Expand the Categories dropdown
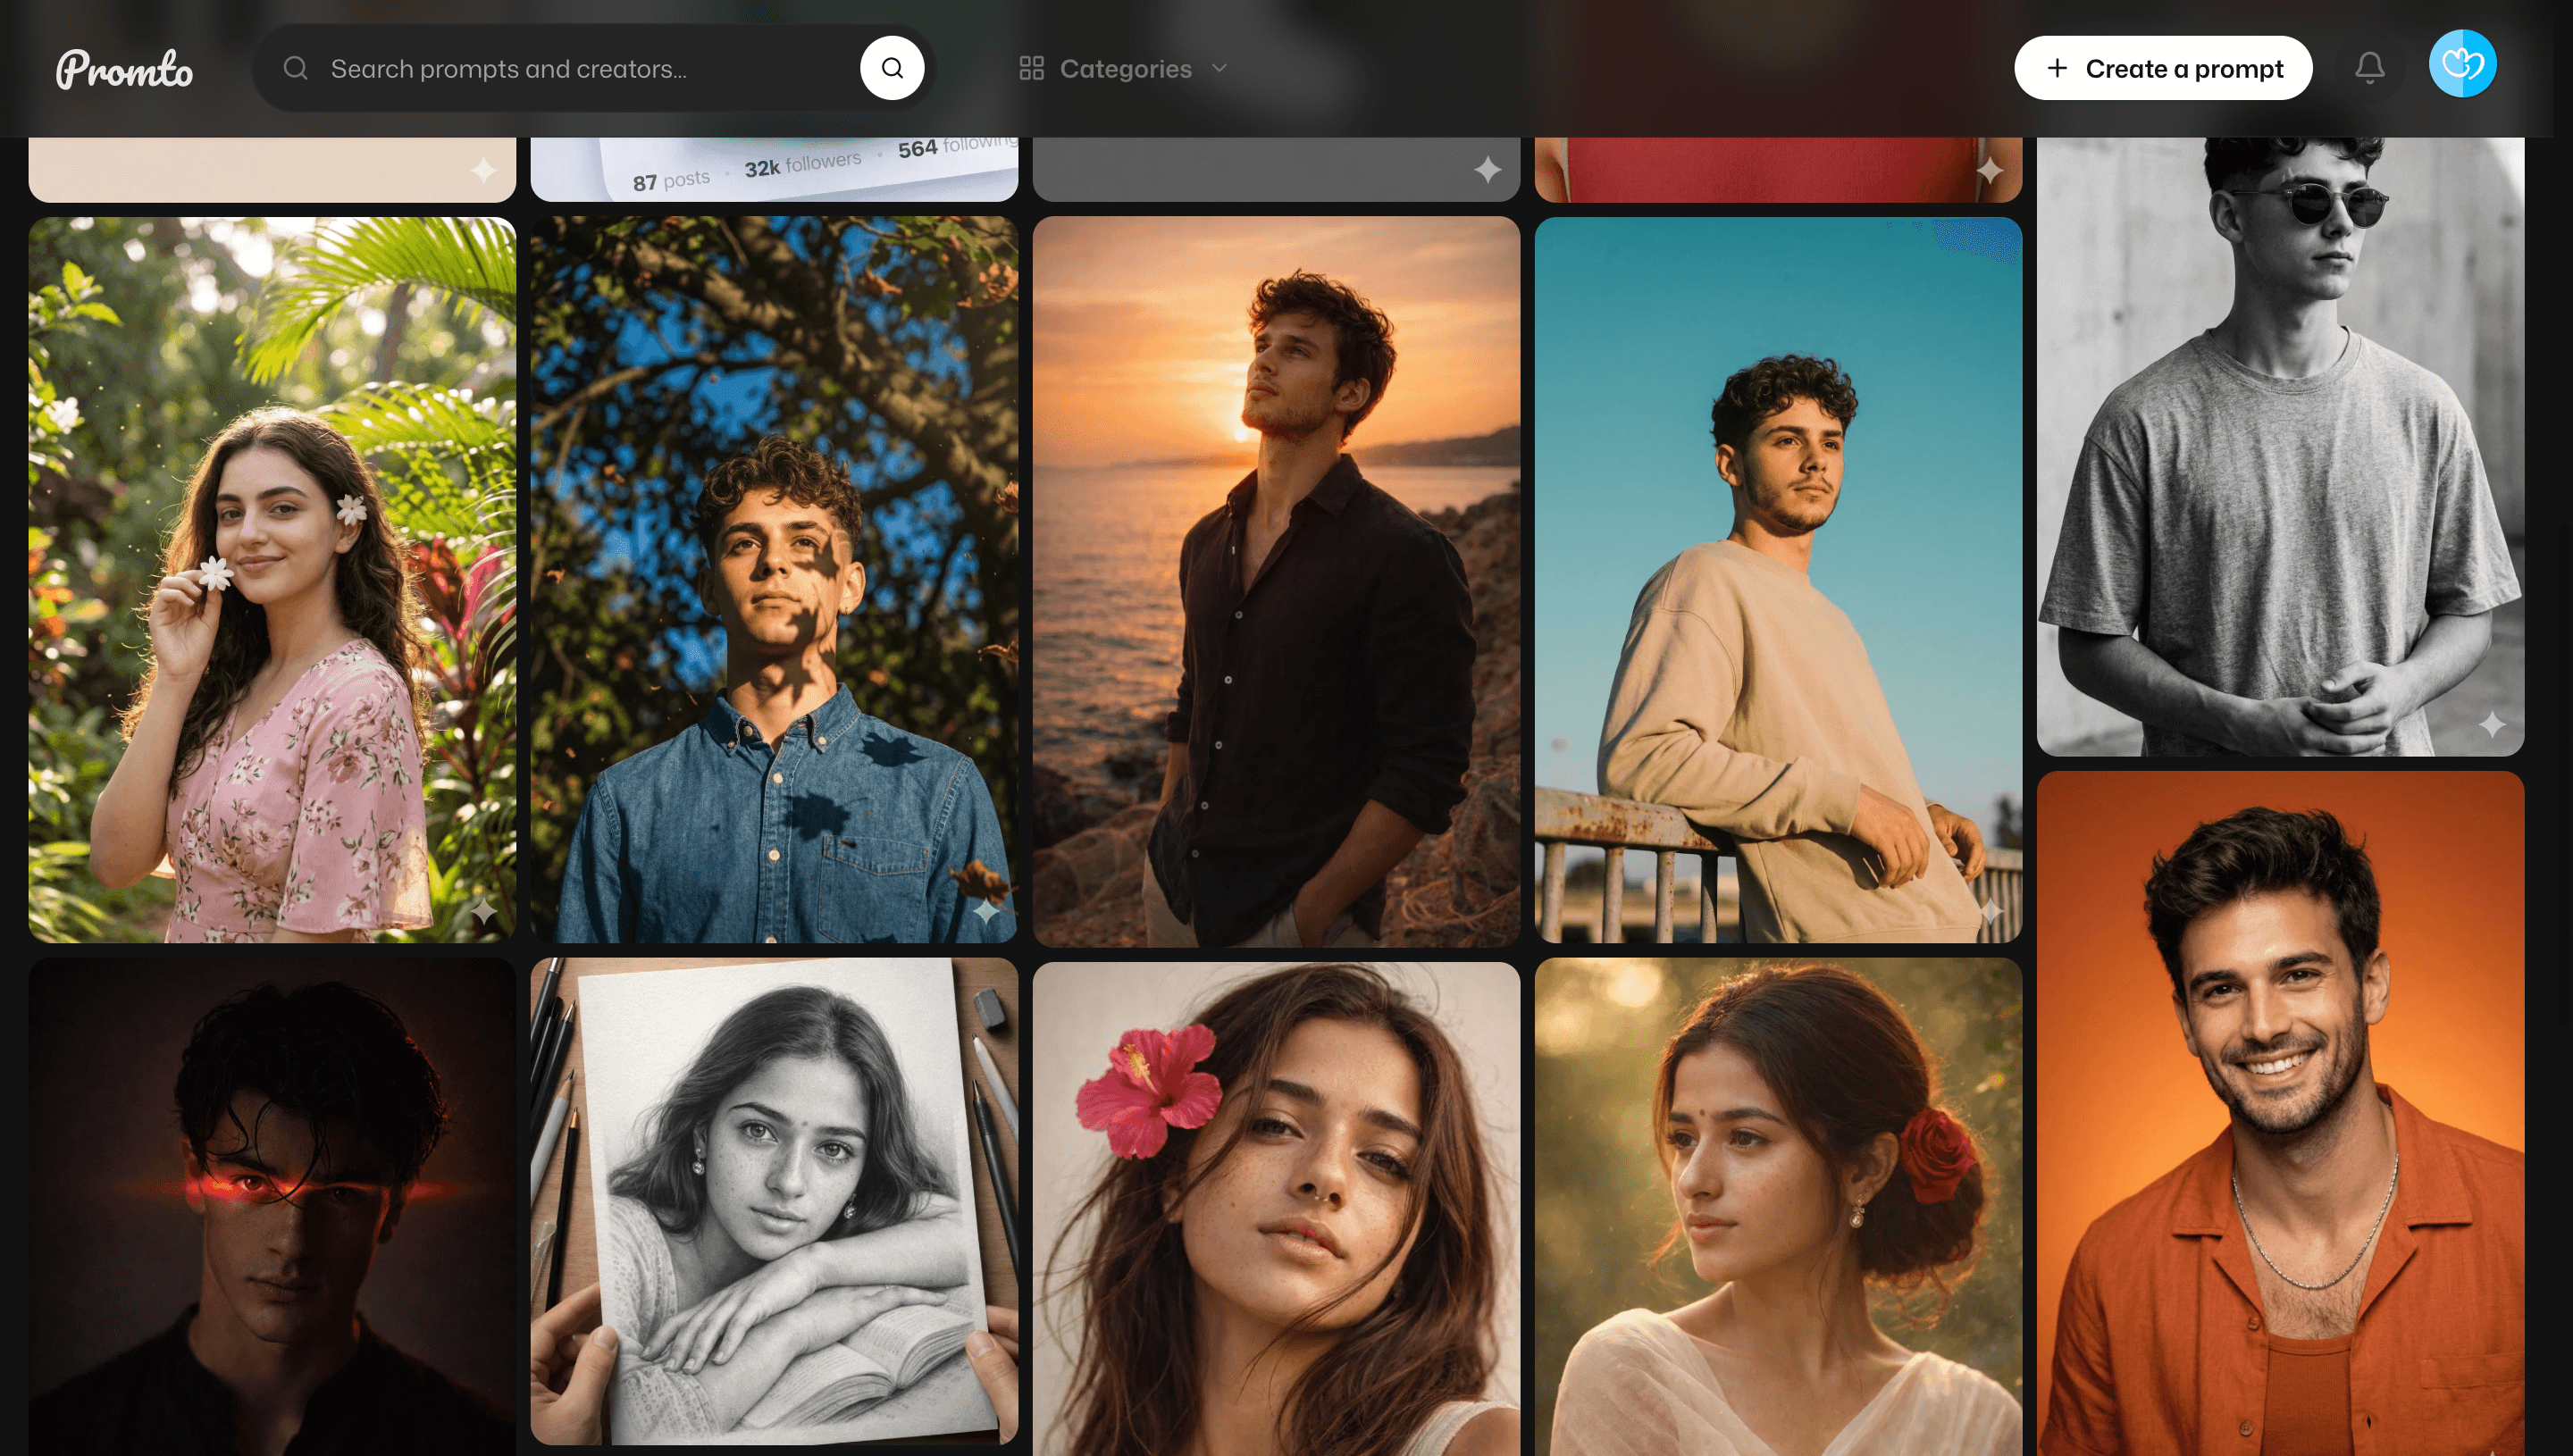This screenshot has width=2573, height=1456. pos(1220,68)
